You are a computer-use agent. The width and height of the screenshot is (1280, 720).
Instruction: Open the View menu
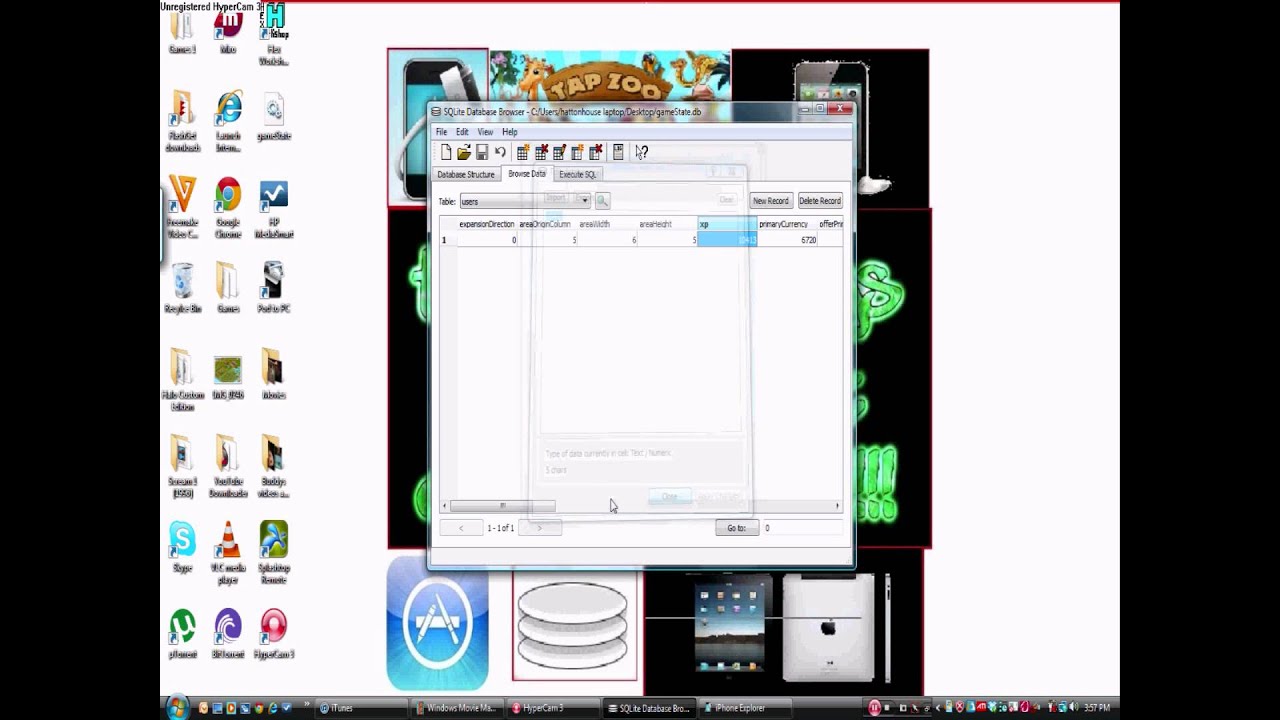coord(485,132)
